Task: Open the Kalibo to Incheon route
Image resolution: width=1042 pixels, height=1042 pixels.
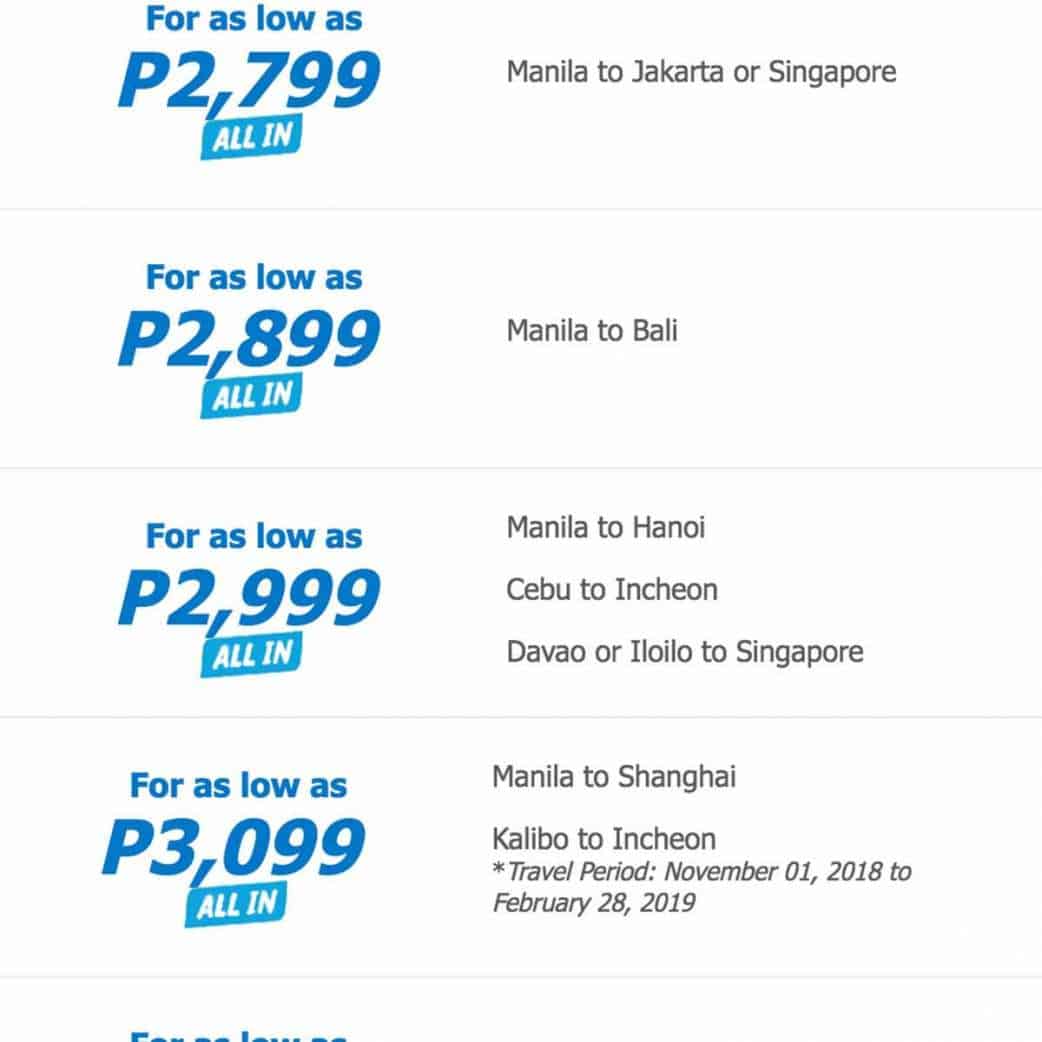Action: pyautogui.click(x=604, y=838)
